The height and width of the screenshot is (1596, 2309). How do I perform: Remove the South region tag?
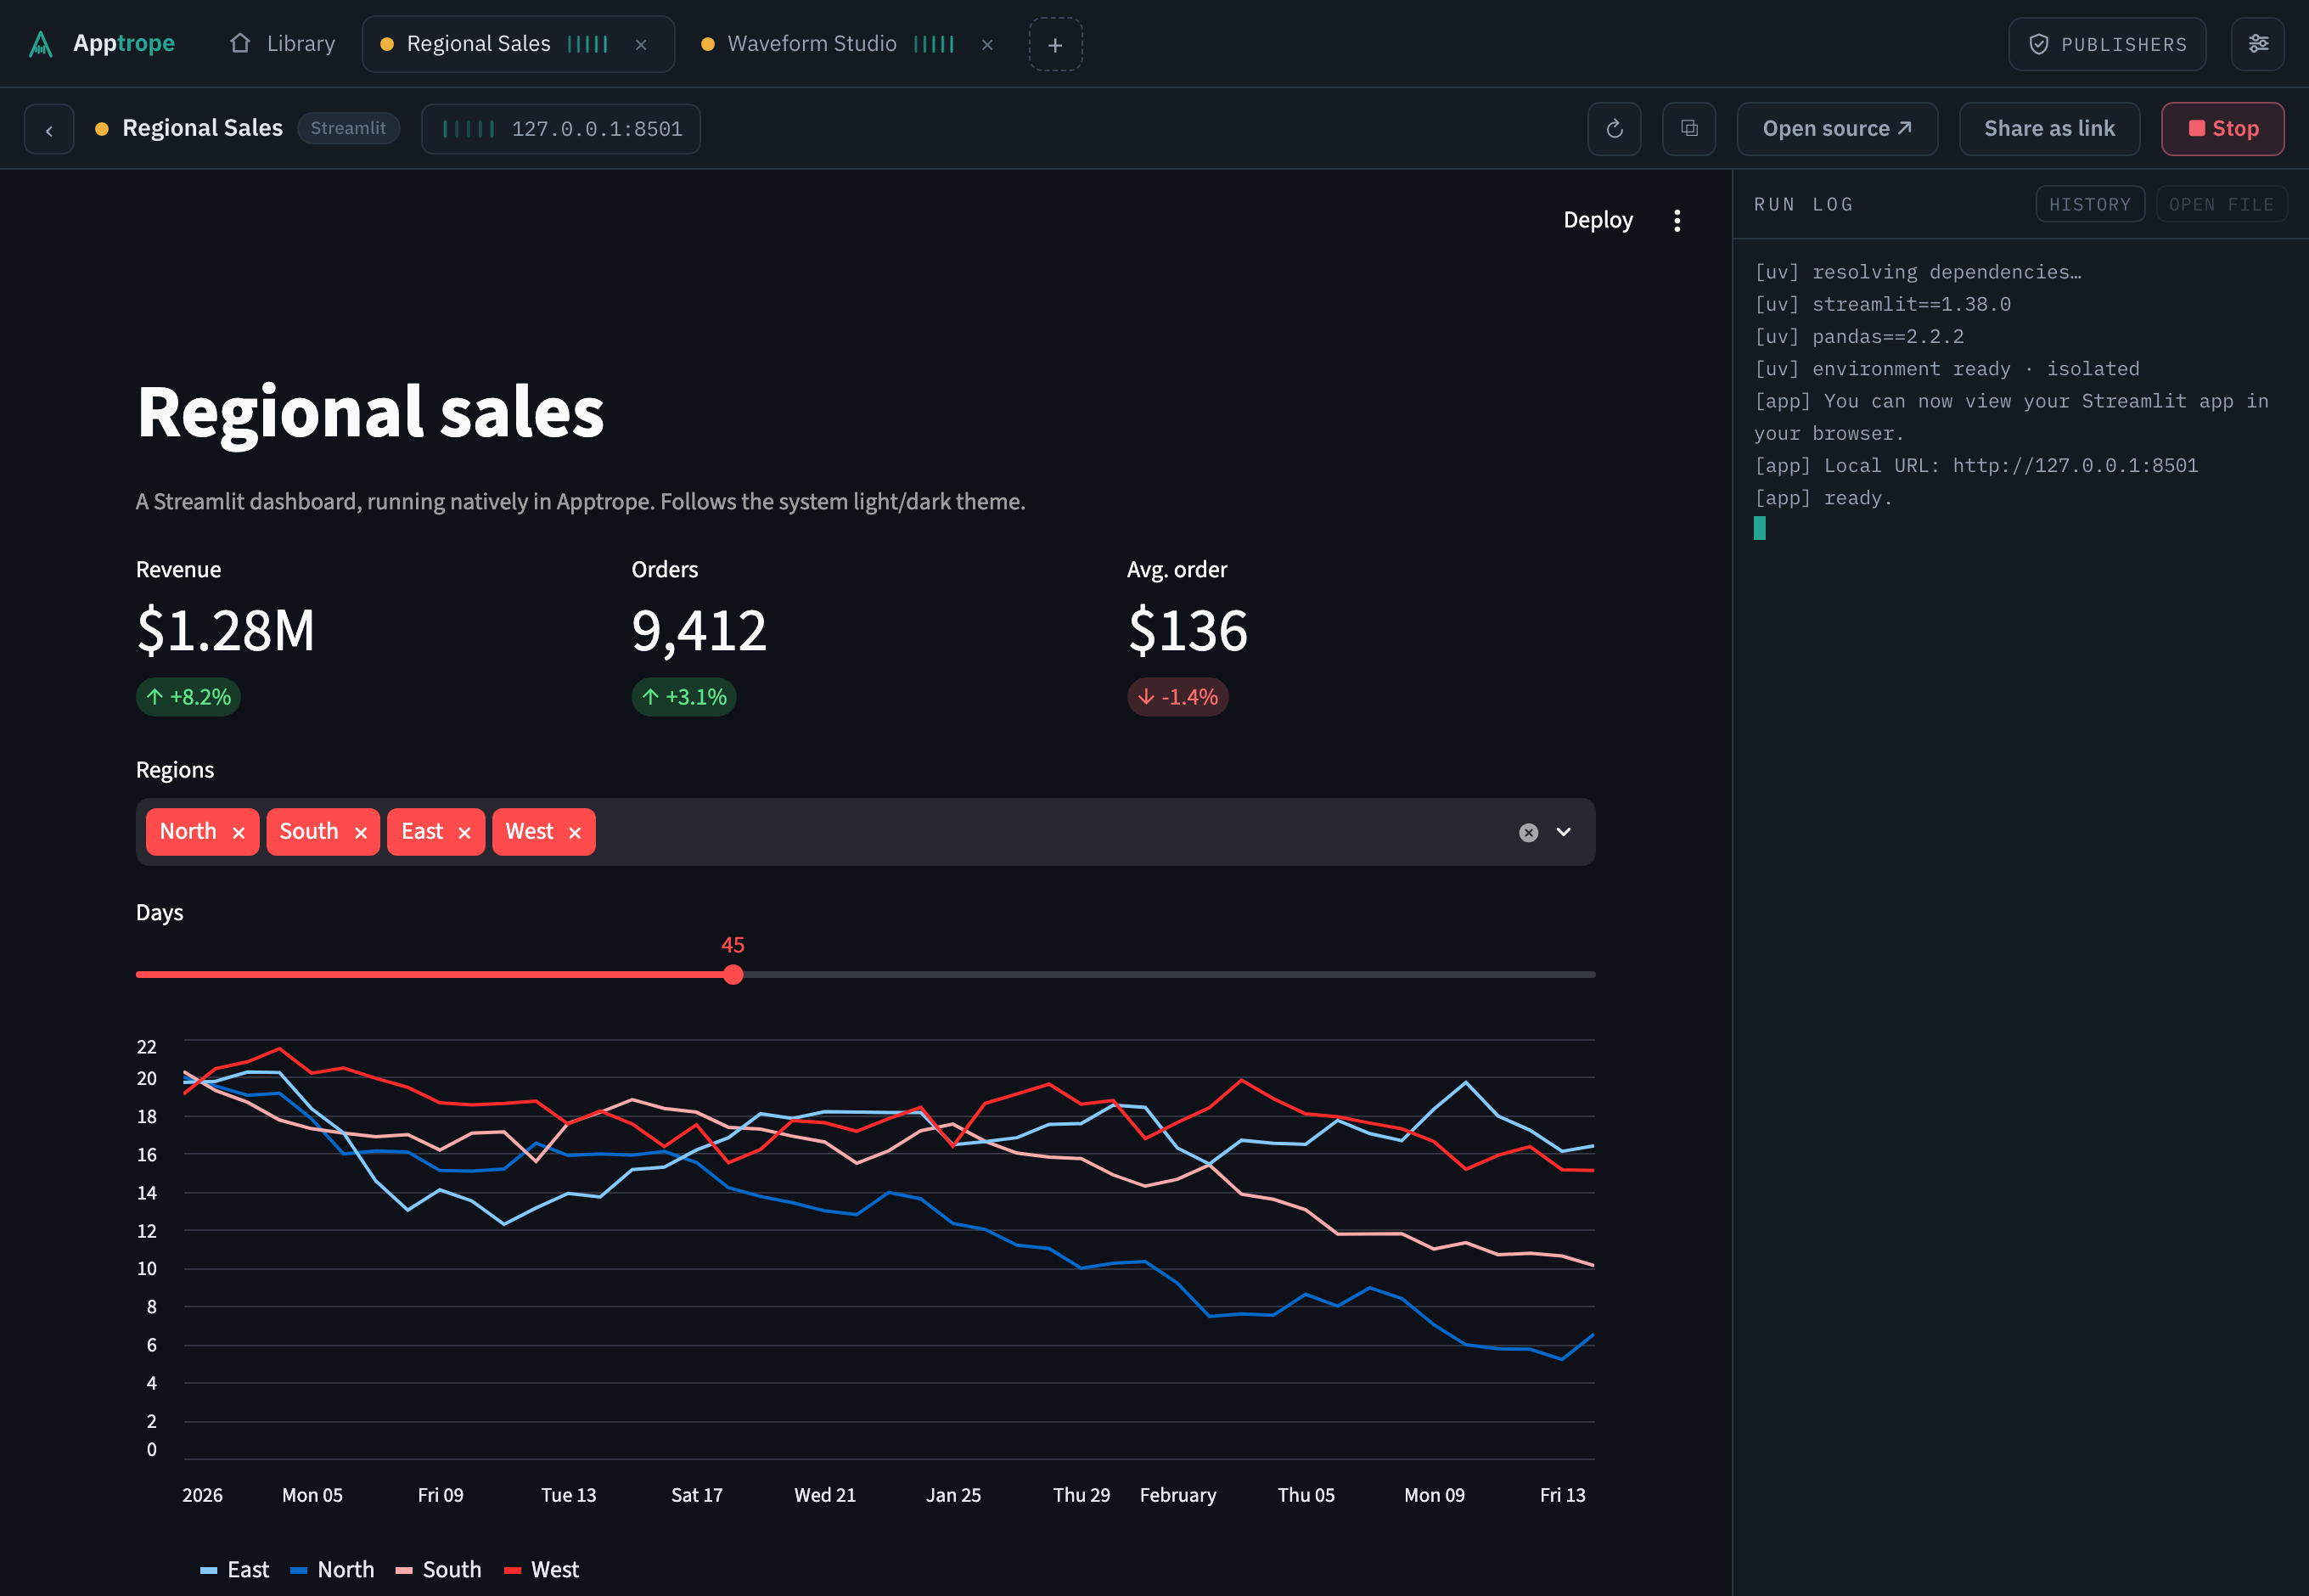point(360,833)
